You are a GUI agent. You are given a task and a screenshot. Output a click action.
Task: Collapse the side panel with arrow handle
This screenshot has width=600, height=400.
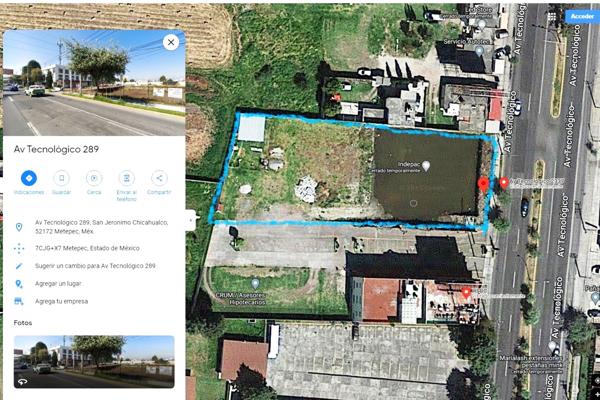tap(191, 220)
